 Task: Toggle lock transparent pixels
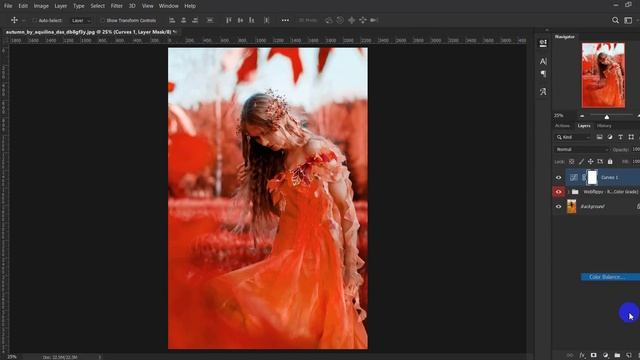571,162
